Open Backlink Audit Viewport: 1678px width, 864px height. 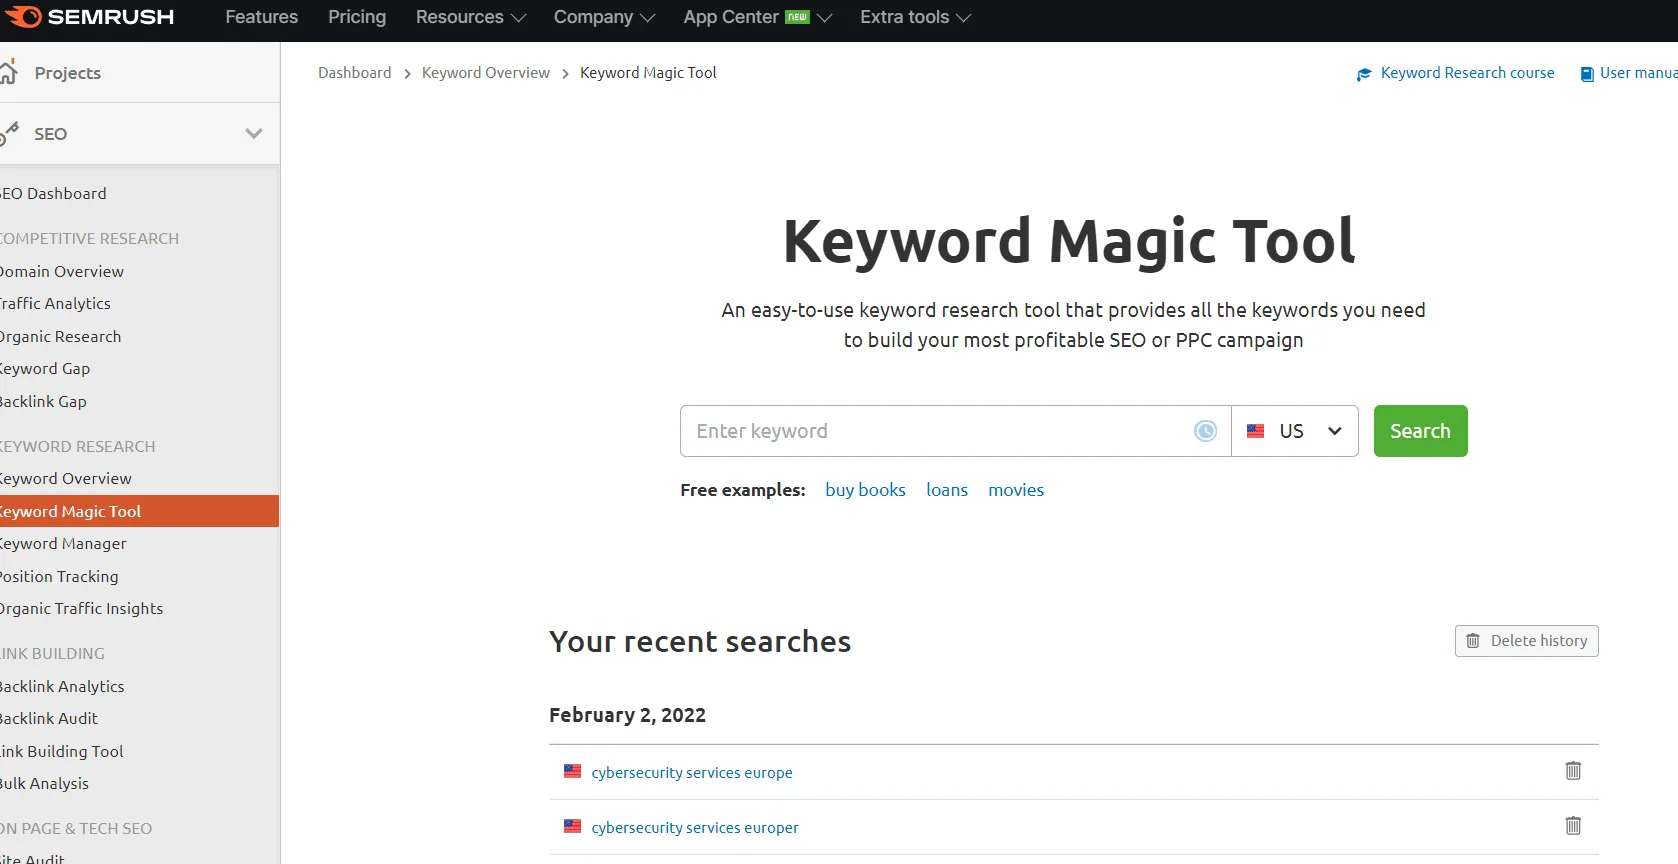click(x=49, y=718)
